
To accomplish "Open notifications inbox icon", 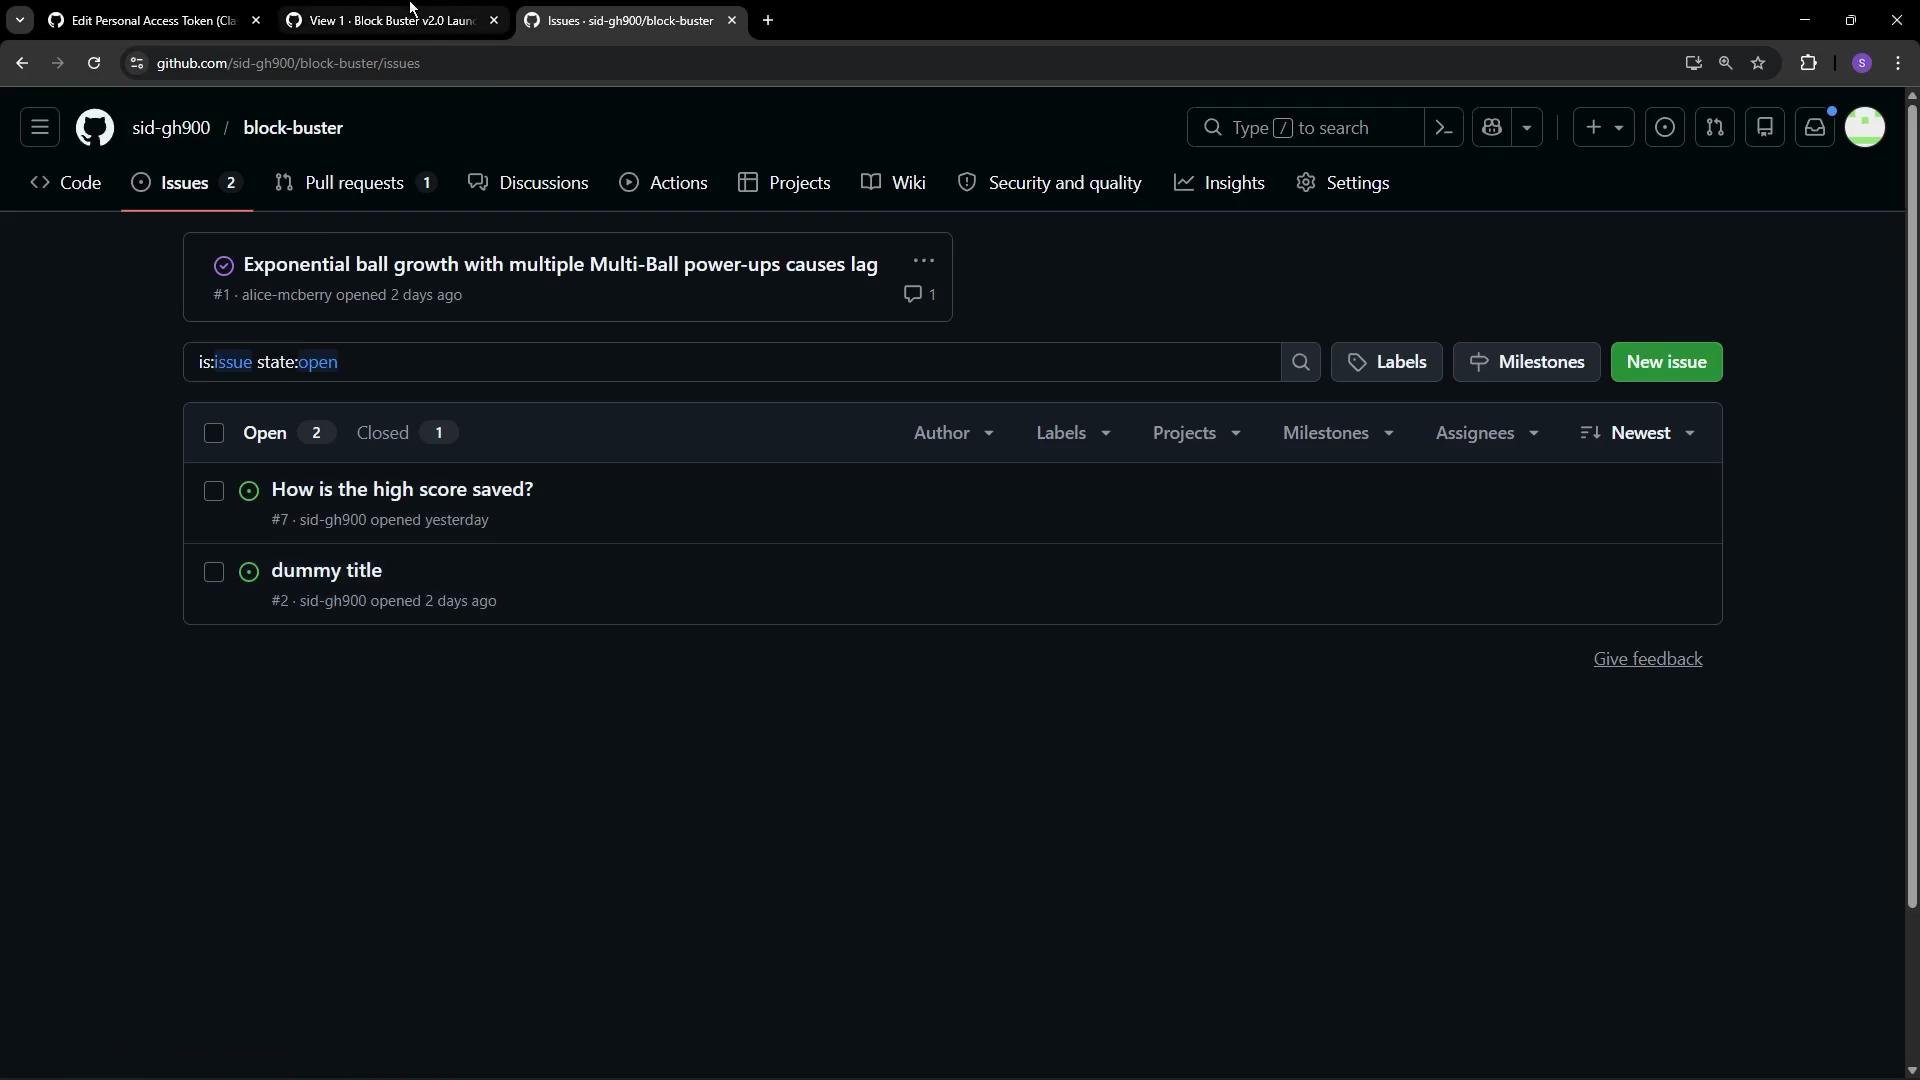I will click(x=1815, y=127).
